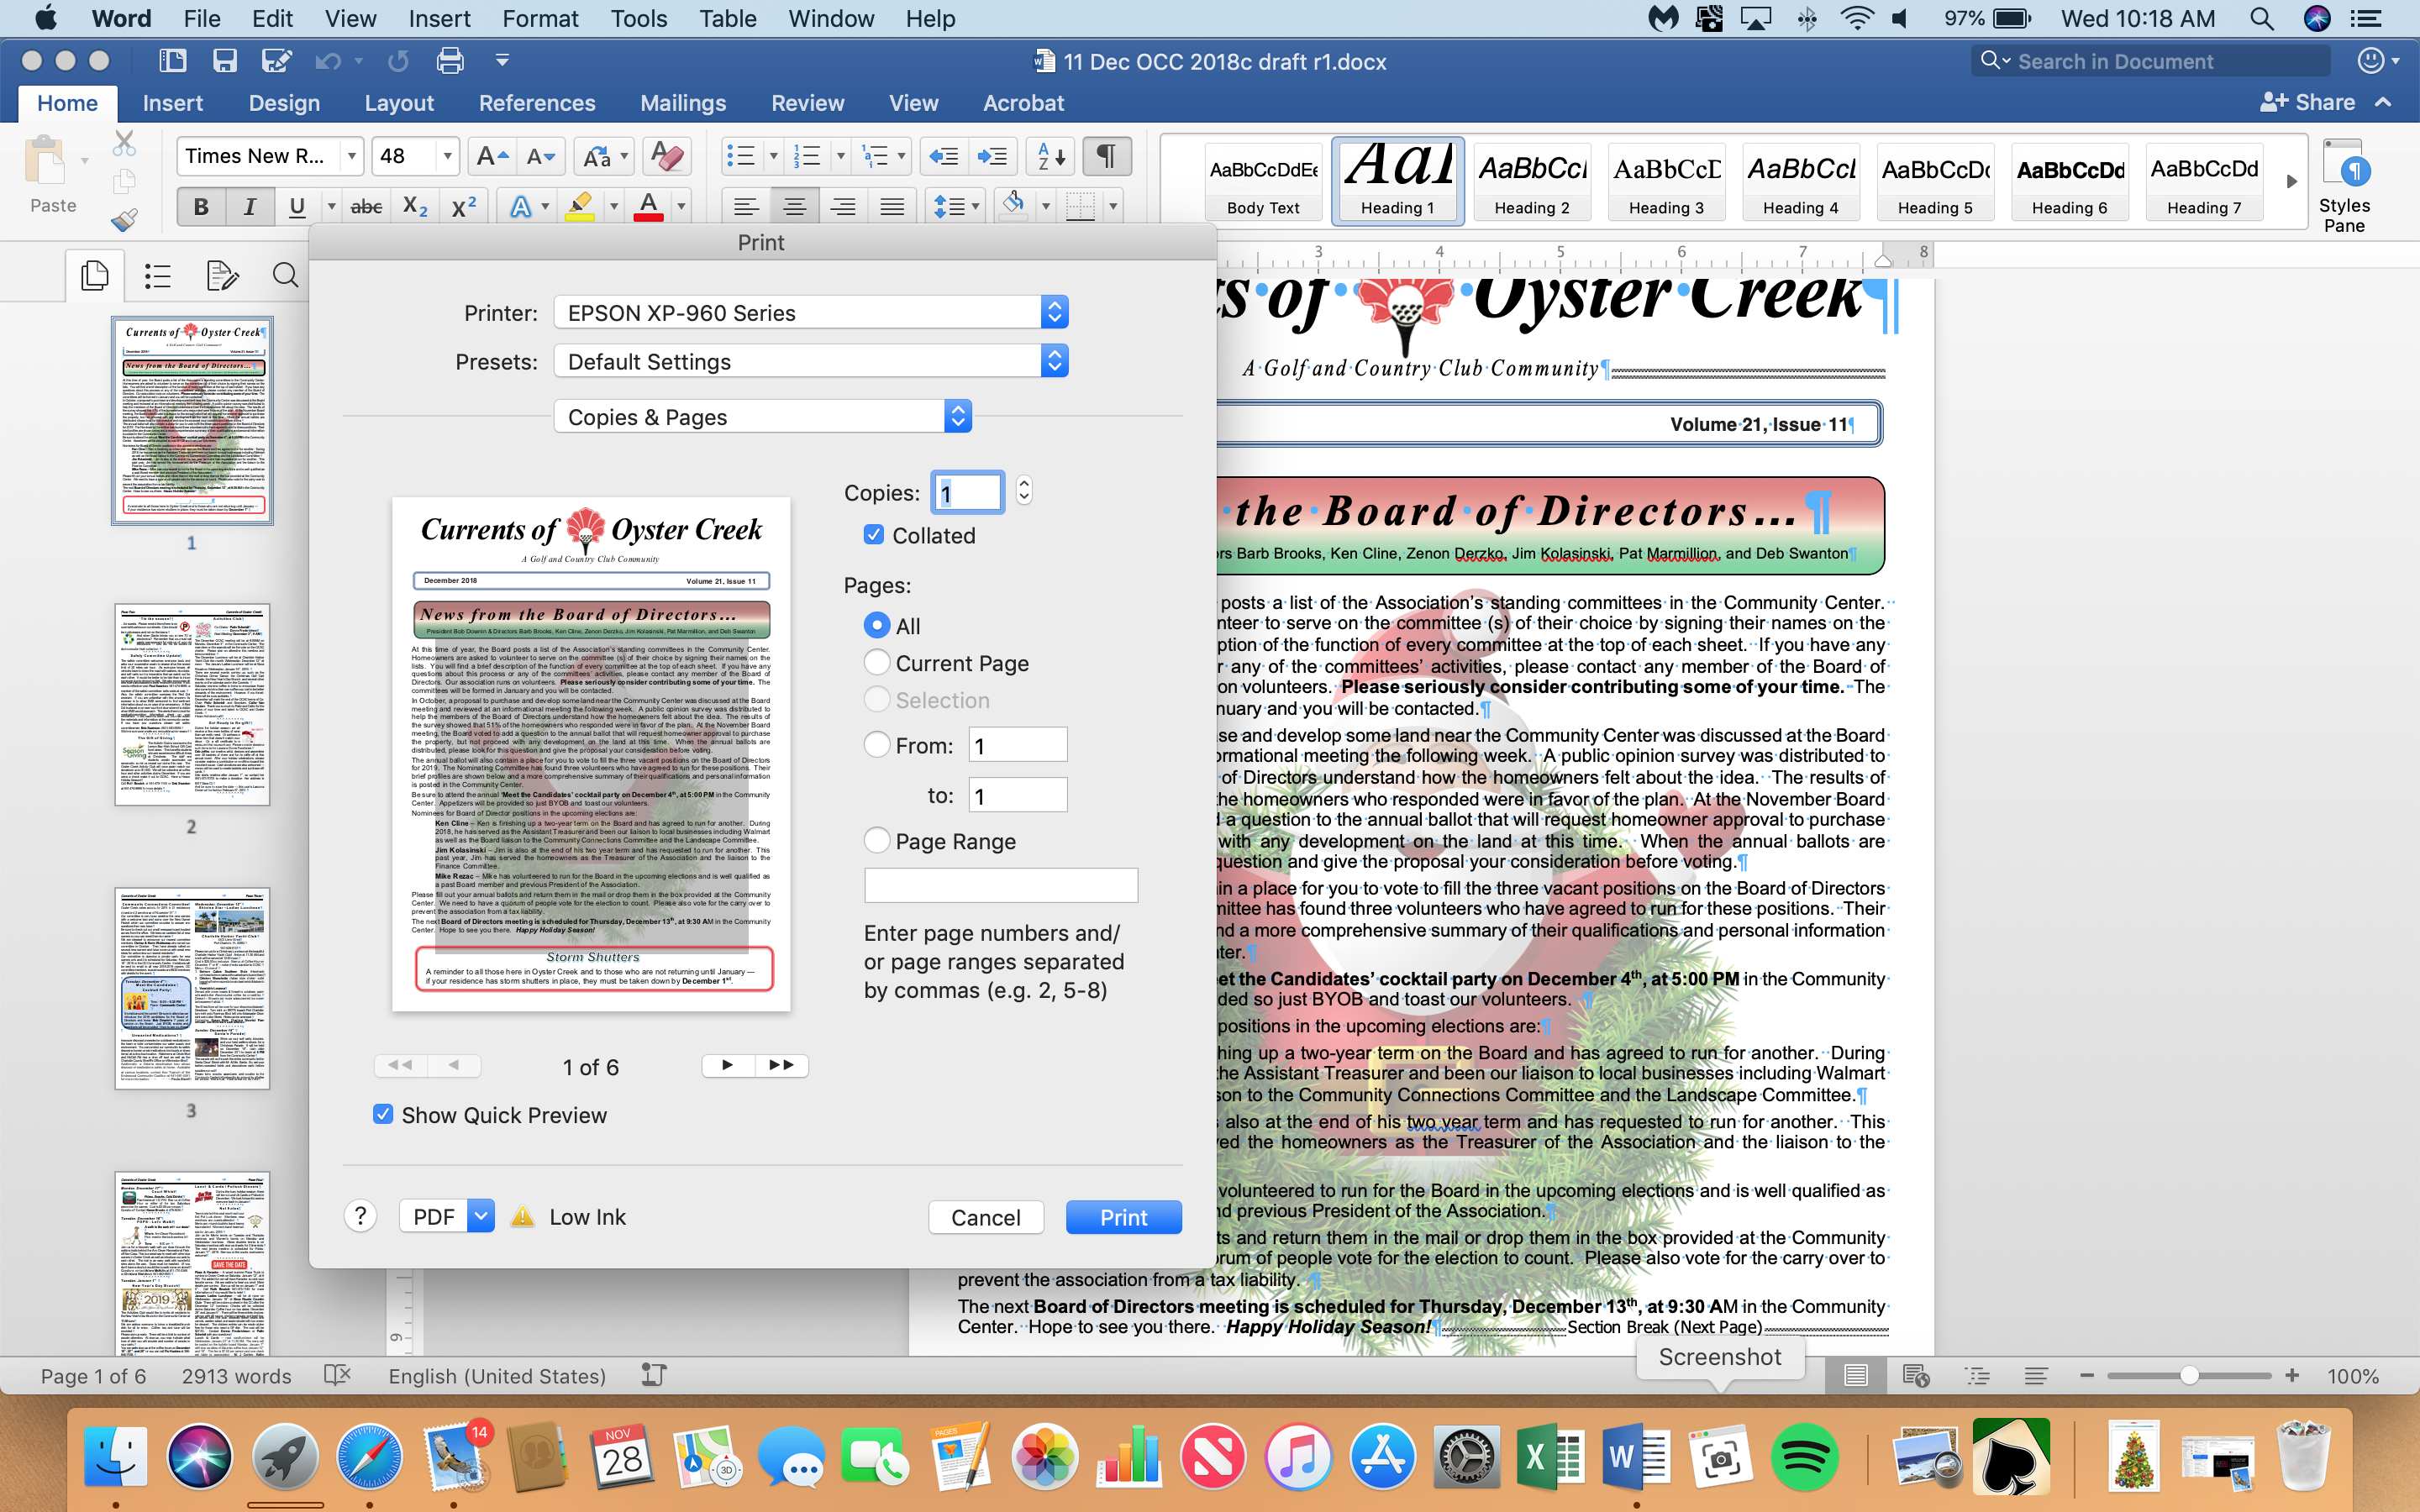The image size is (2420, 1512).
Task: Click the Clear Formatting eraser icon
Action: [666, 156]
